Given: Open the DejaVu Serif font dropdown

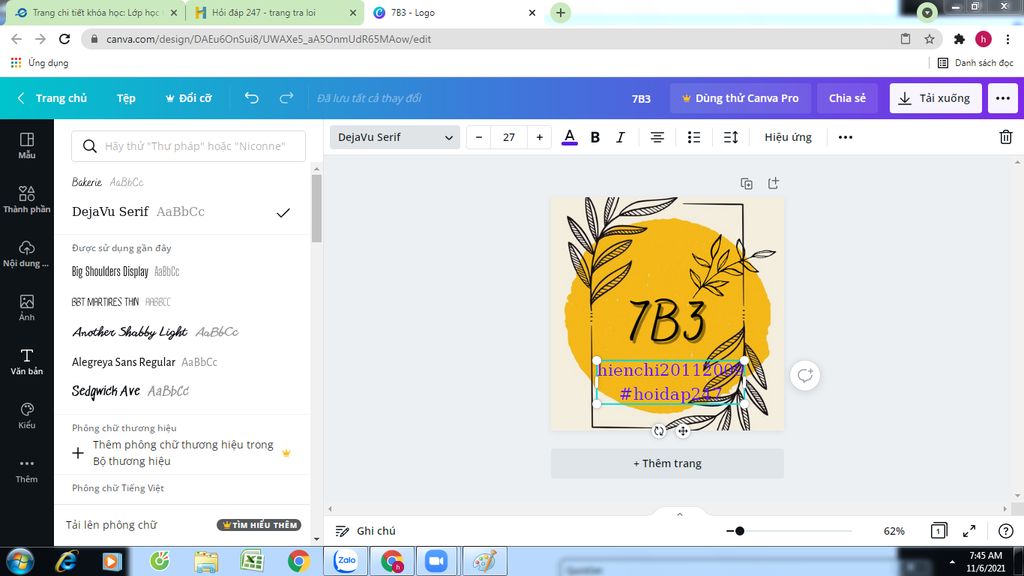Looking at the screenshot, I should [394, 137].
